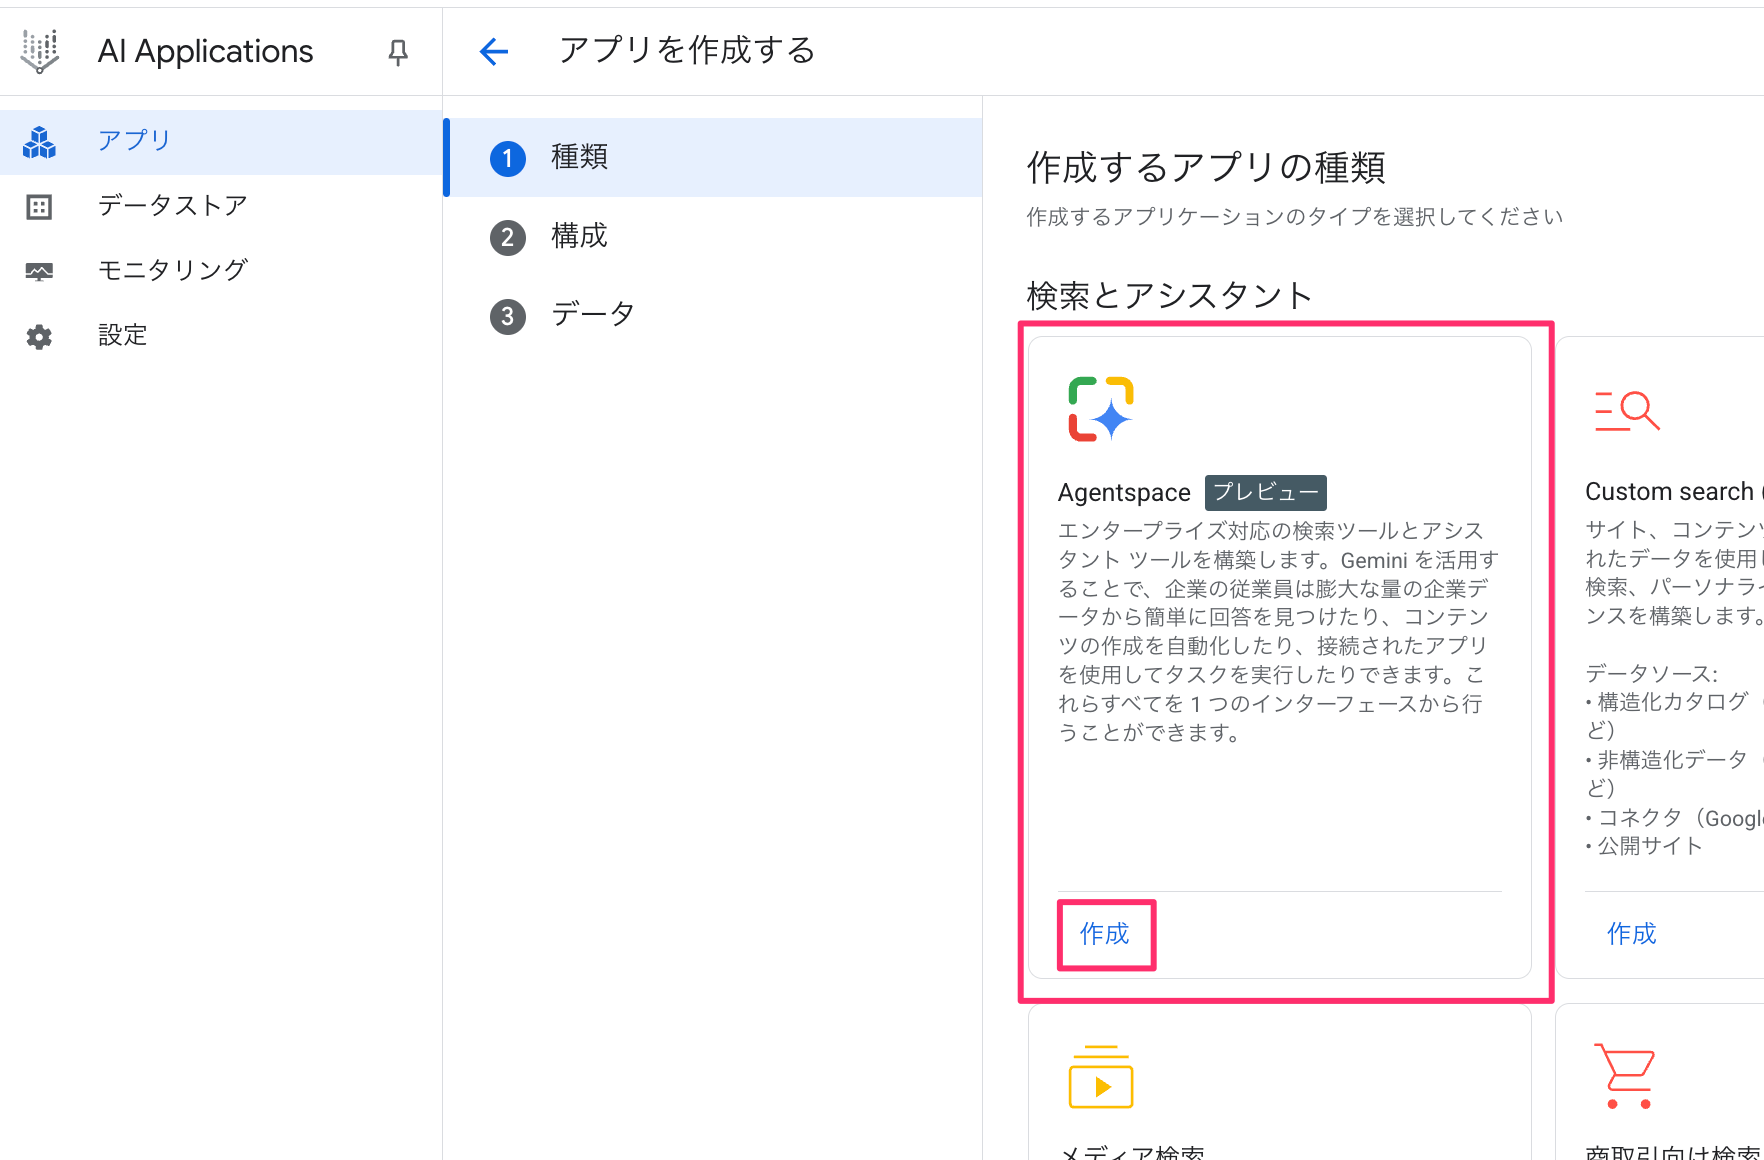Click the データストア grid icon

[x=39, y=207]
